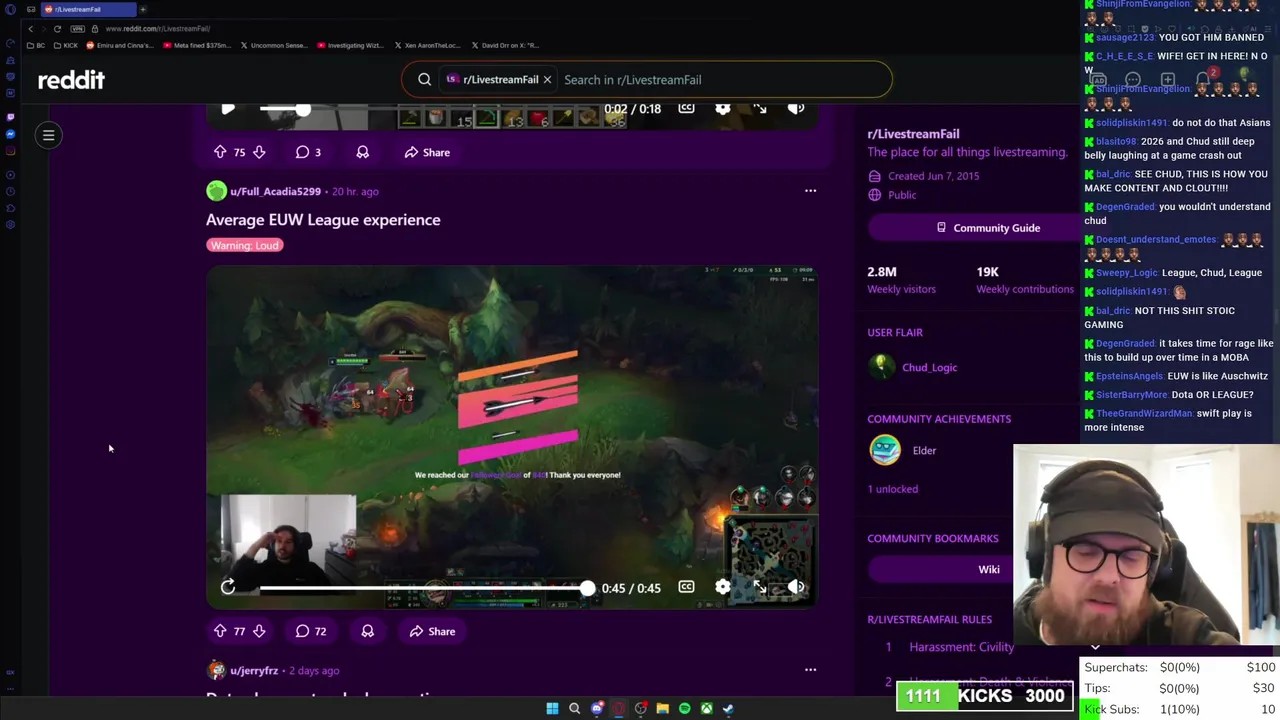Open options menu for u/jerryfrz post
Viewport: 1280px width, 720px height.
810,670
